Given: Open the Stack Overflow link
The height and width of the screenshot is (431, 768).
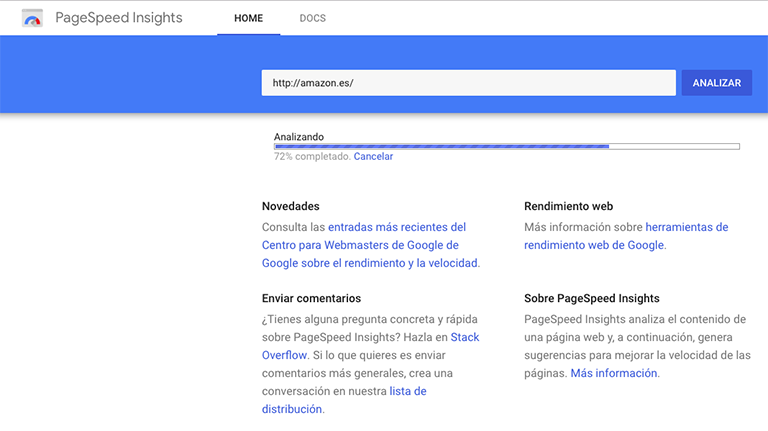Looking at the screenshot, I should (x=465, y=337).
